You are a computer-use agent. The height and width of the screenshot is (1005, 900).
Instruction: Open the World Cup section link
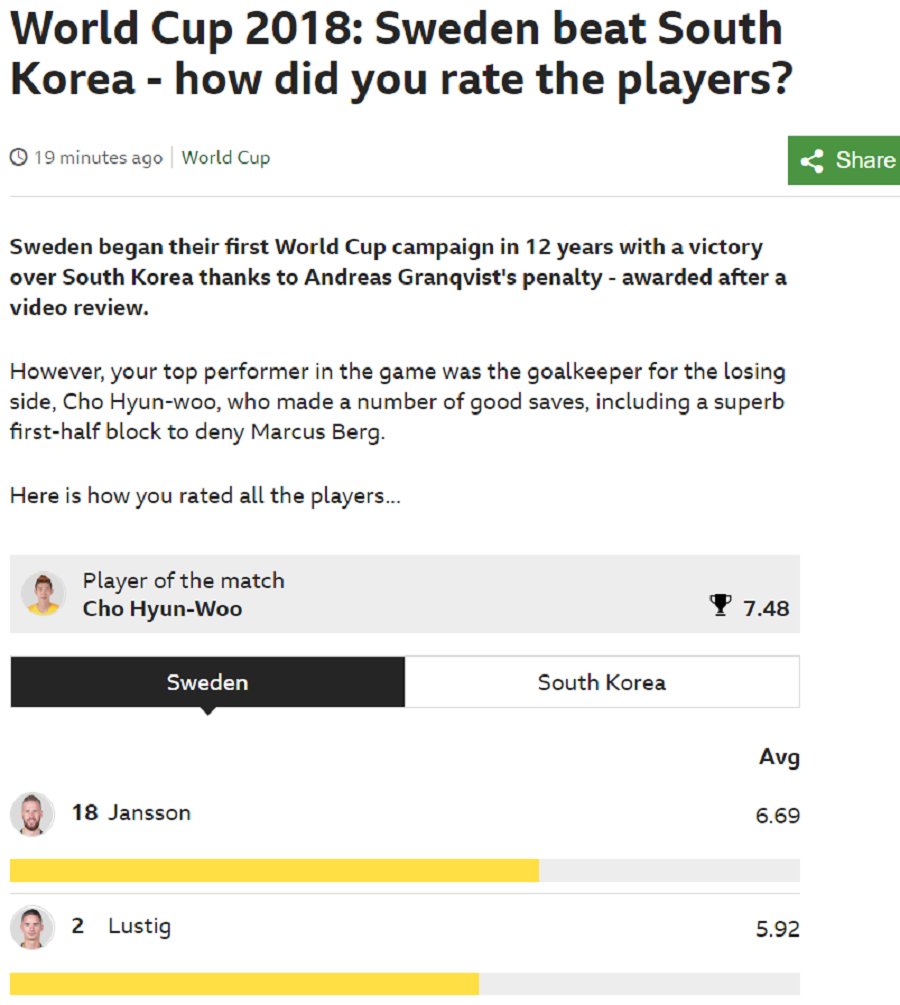click(226, 158)
